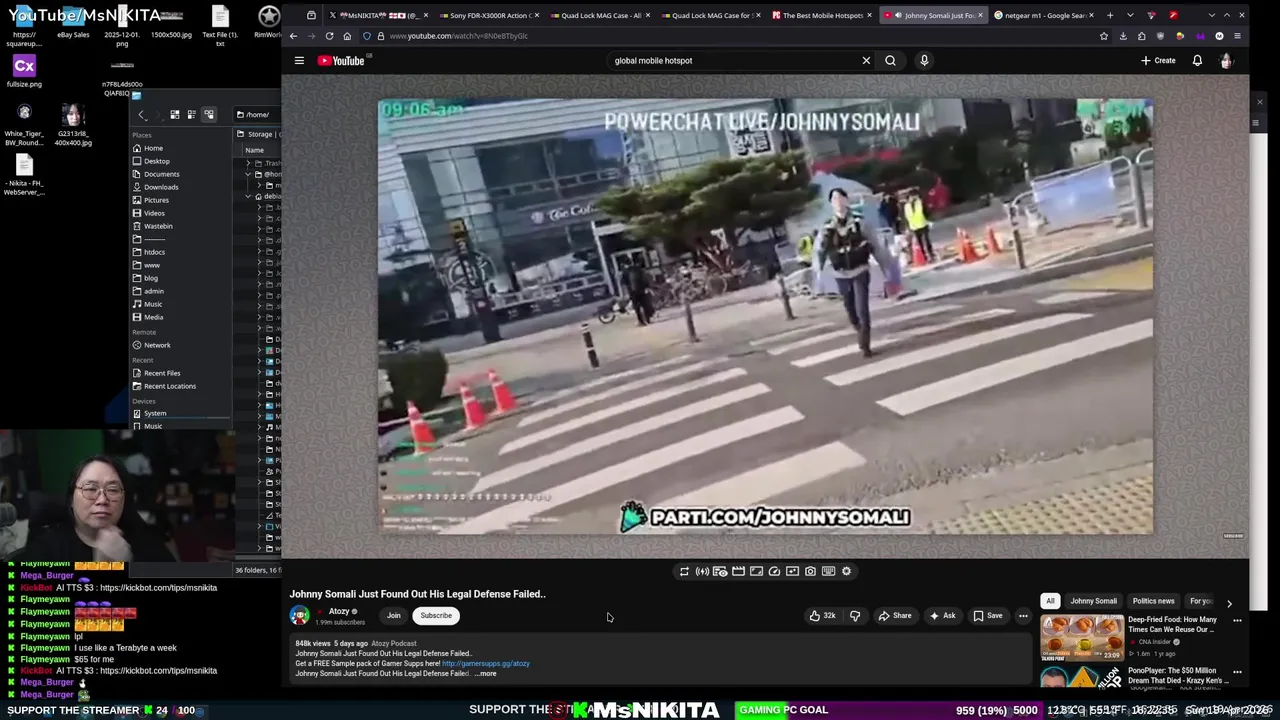Start voice search with microphone icon
The width and height of the screenshot is (1280, 720).
pos(924,61)
